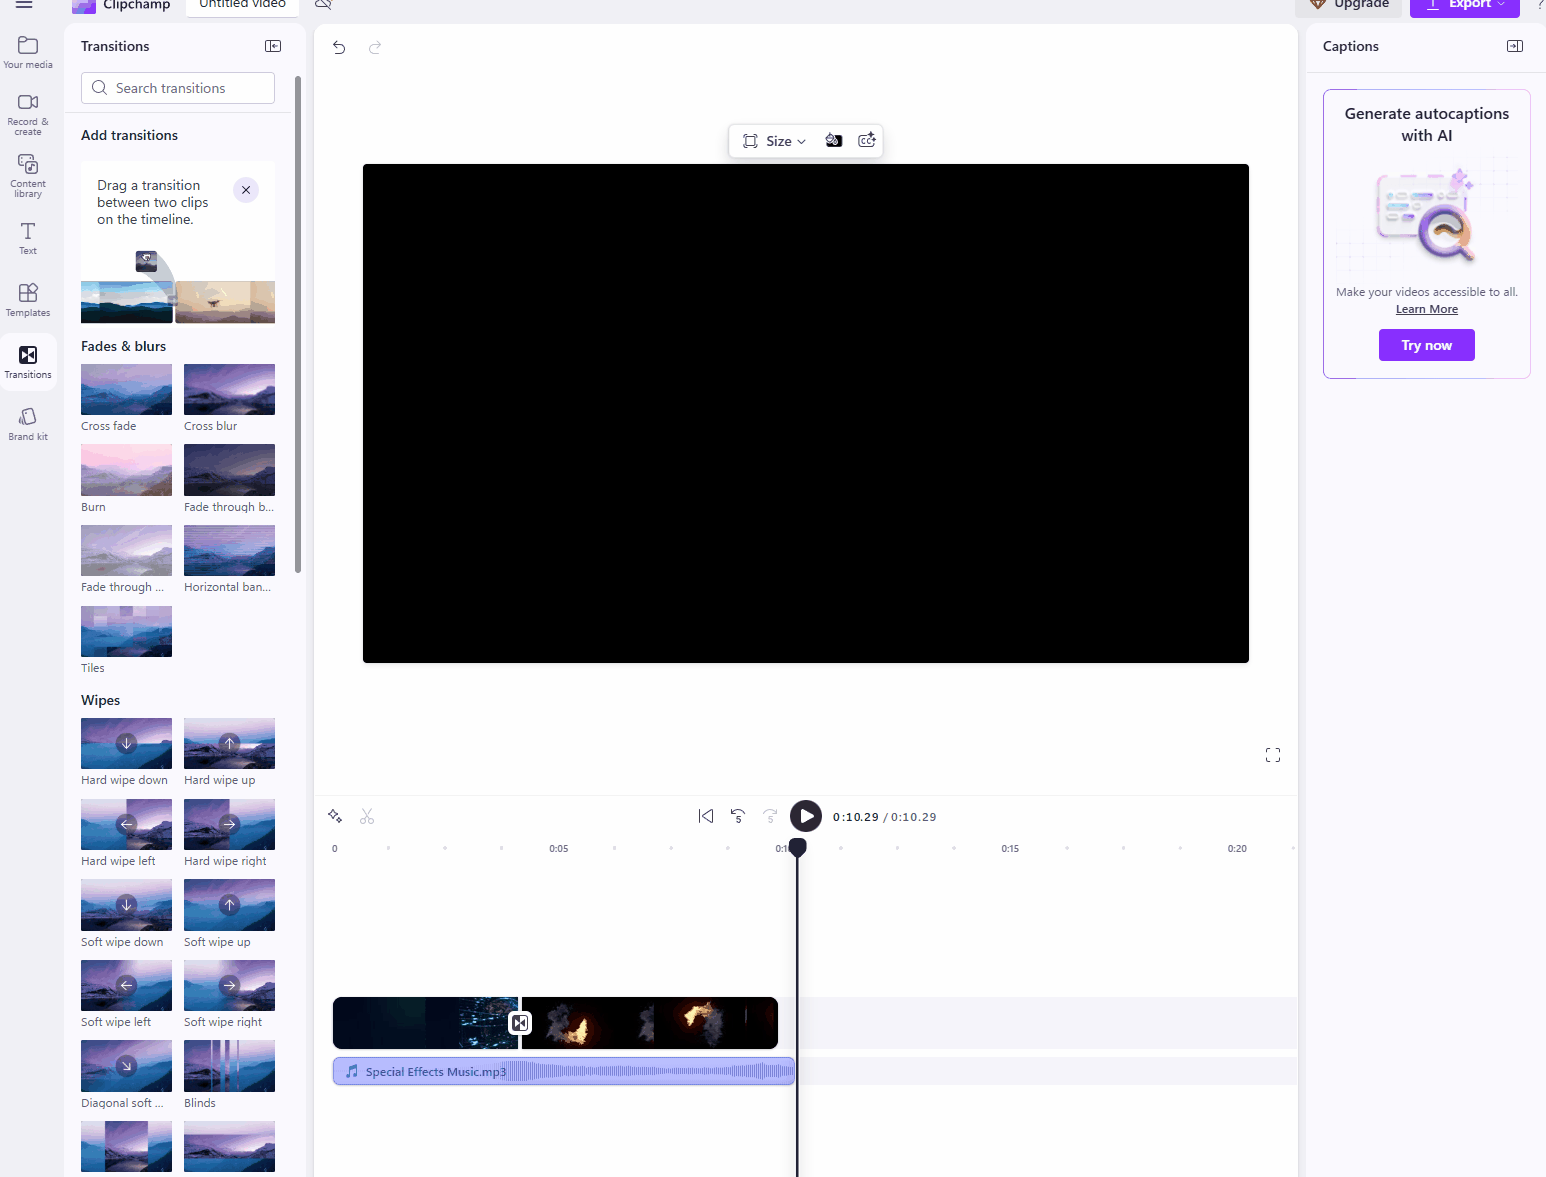Viewport: 1546px width, 1177px height.
Task: Collapse the Transitions panel
Action: pyautogui.click(x=272, y=46)
